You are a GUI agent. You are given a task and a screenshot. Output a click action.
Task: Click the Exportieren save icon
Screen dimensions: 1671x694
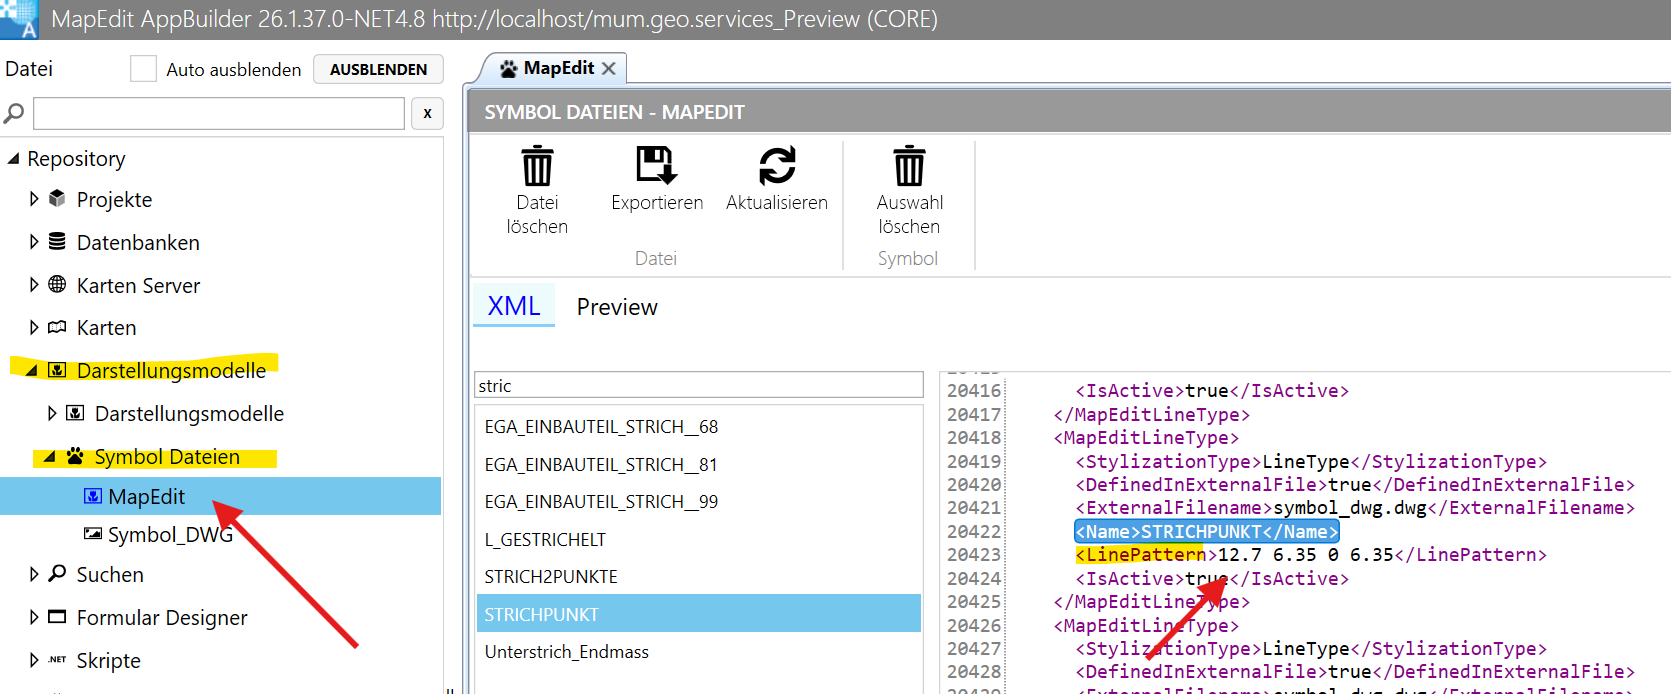(x=656, y=166)
